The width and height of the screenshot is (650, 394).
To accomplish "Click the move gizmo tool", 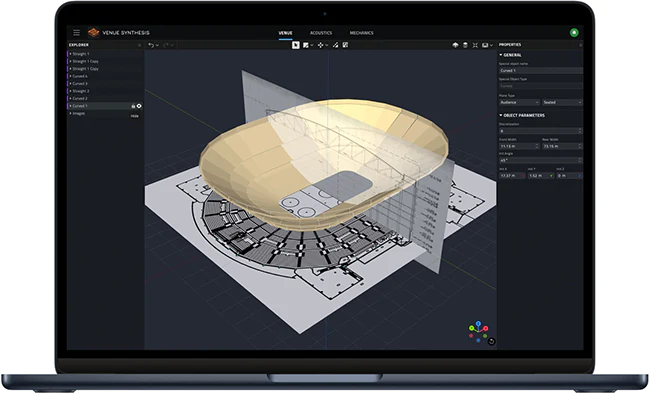I will (320, 45).
